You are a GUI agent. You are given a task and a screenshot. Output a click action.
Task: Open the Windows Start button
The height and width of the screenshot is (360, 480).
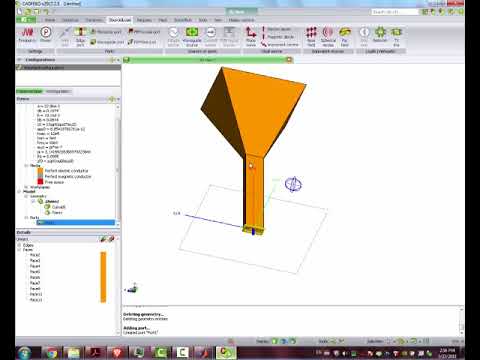[24, 353]
